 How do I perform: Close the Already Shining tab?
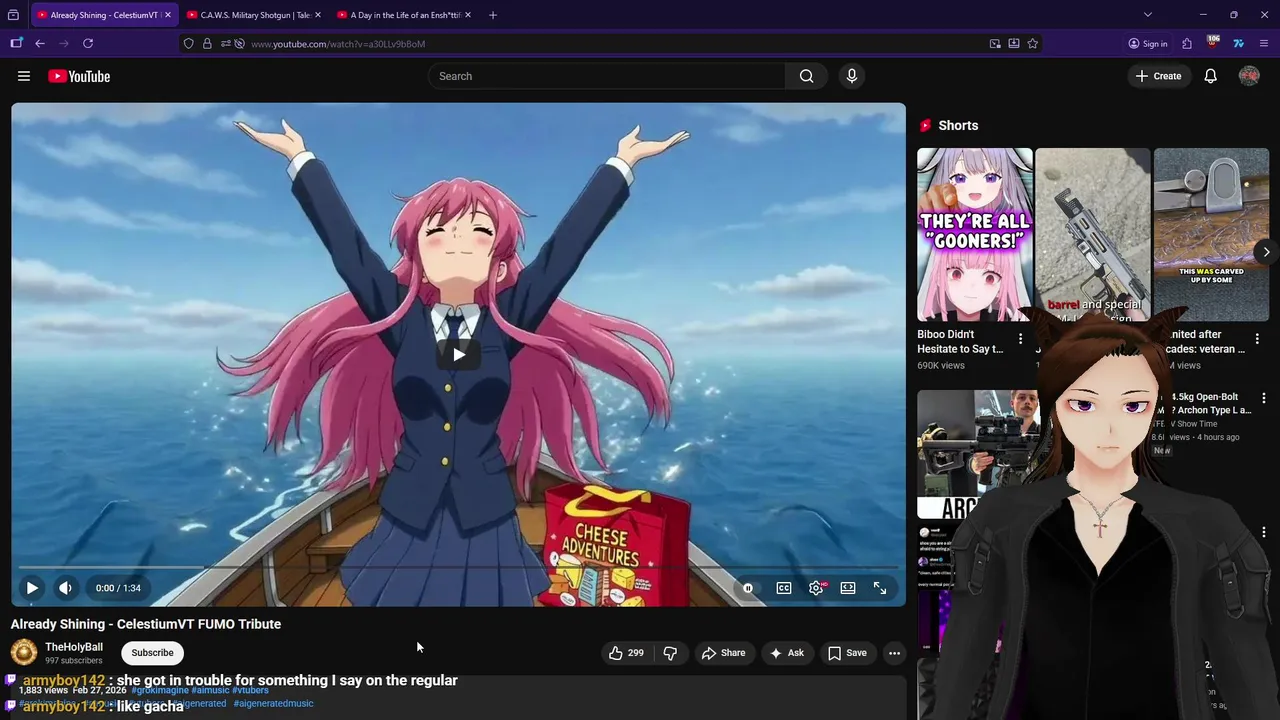168,15
